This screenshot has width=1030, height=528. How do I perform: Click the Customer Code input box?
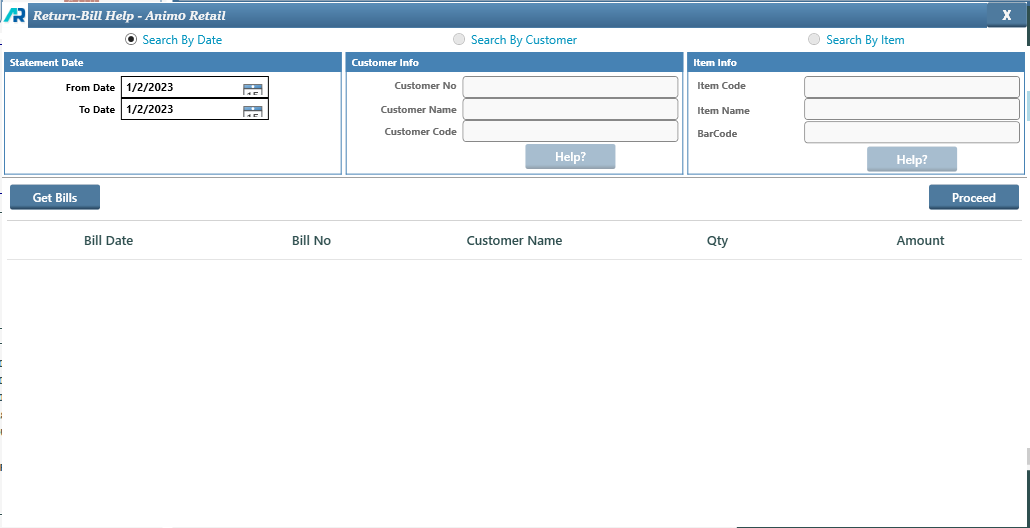coord(570,131)
